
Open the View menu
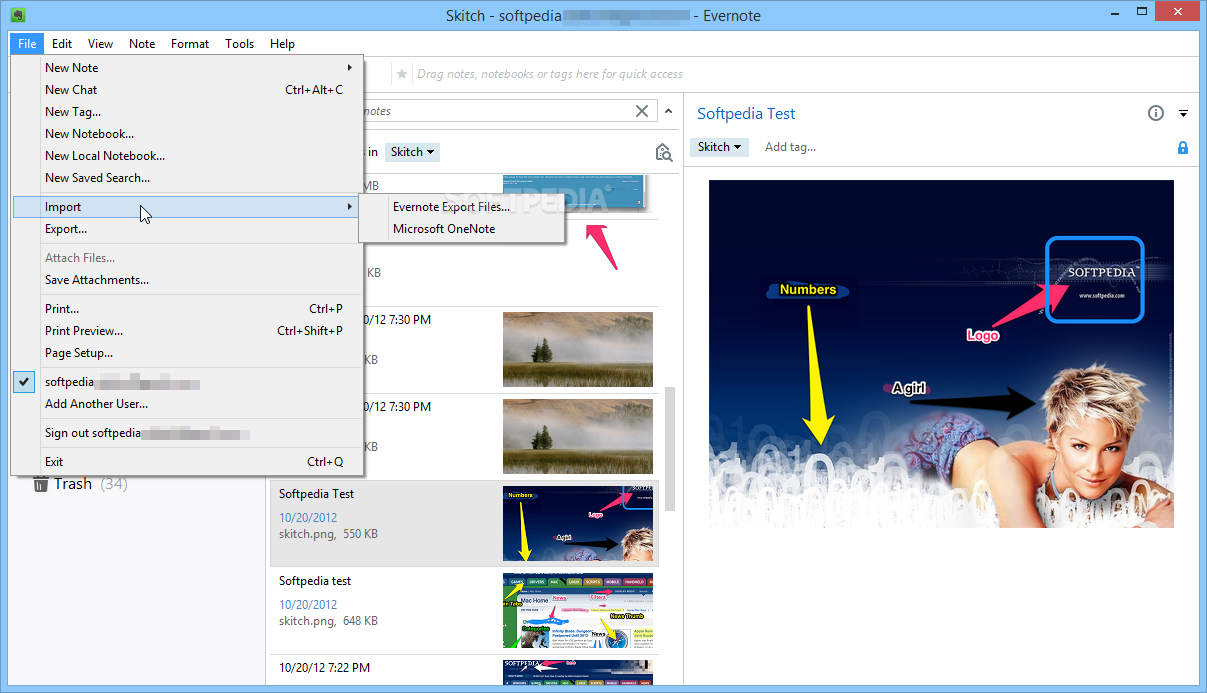click(100, 44)
